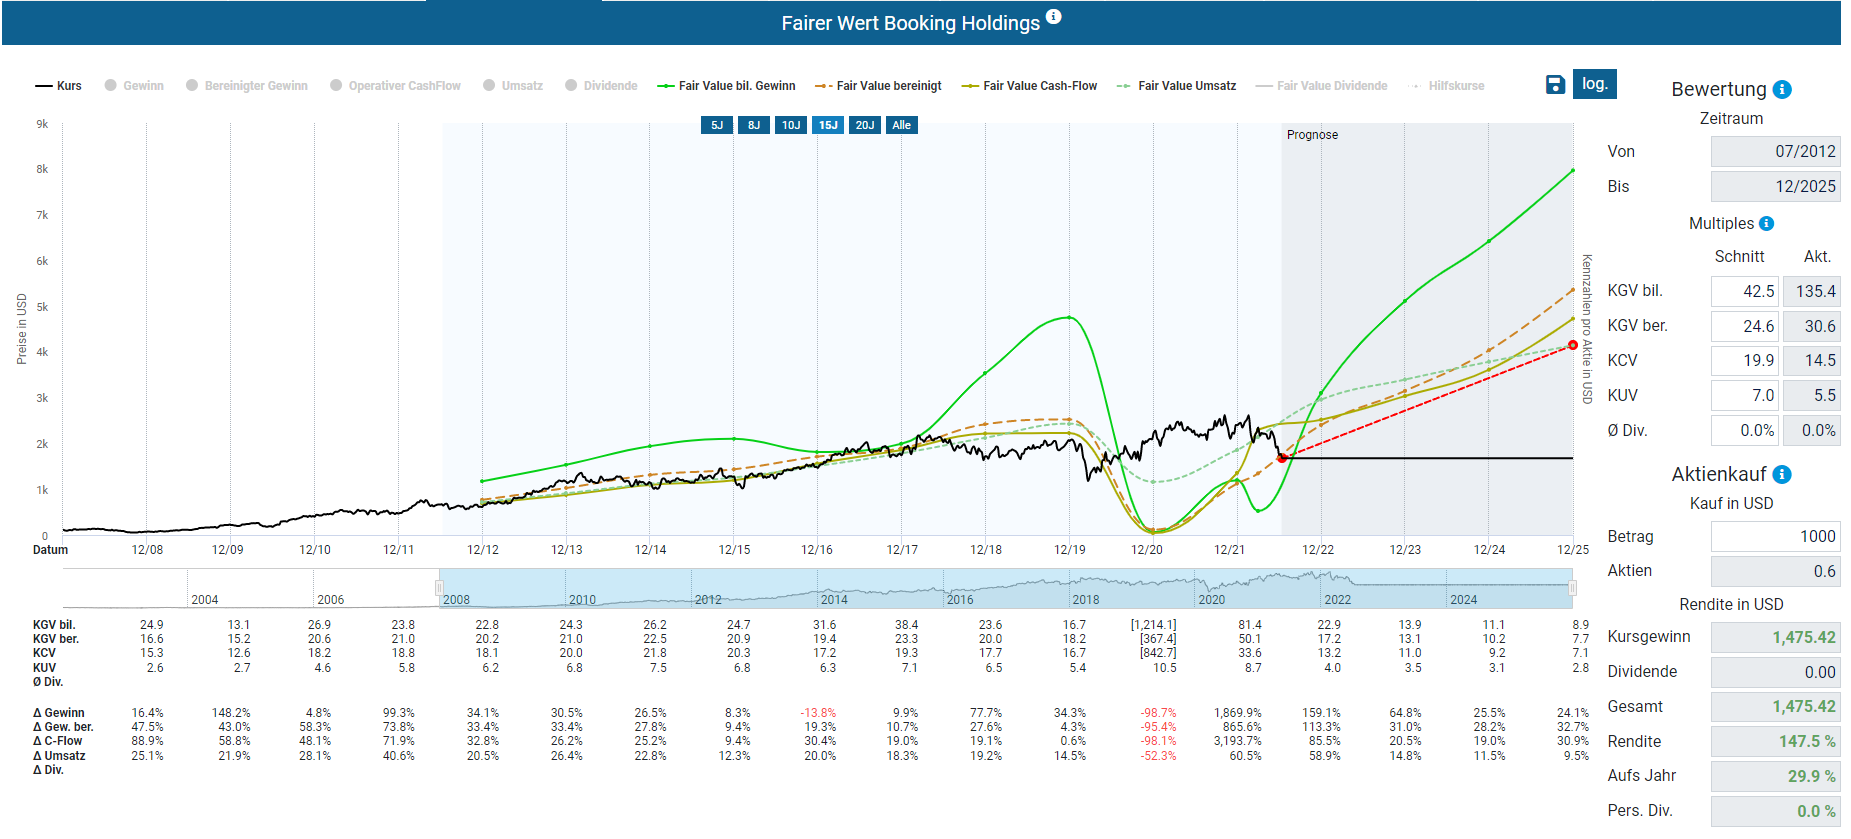
Task: Click the Betrag amount input
Action: (1774, 537)
